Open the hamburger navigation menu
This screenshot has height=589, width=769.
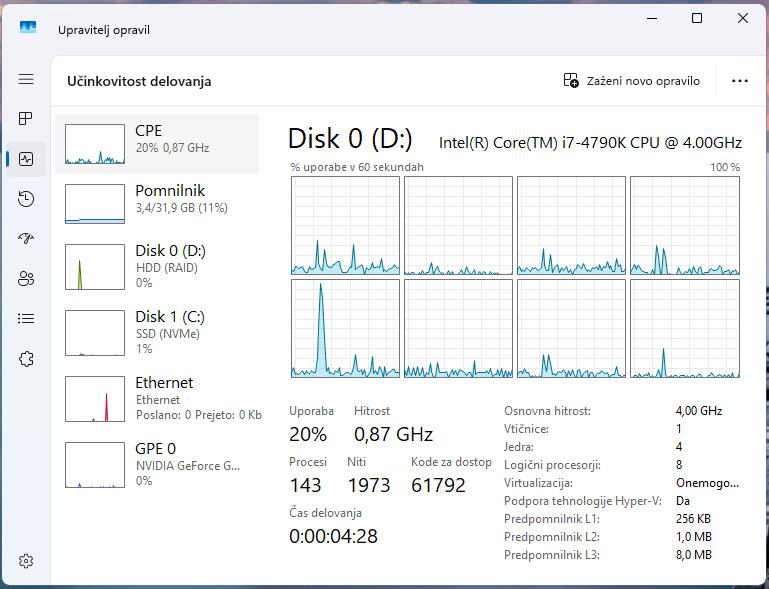pos(26,79)
